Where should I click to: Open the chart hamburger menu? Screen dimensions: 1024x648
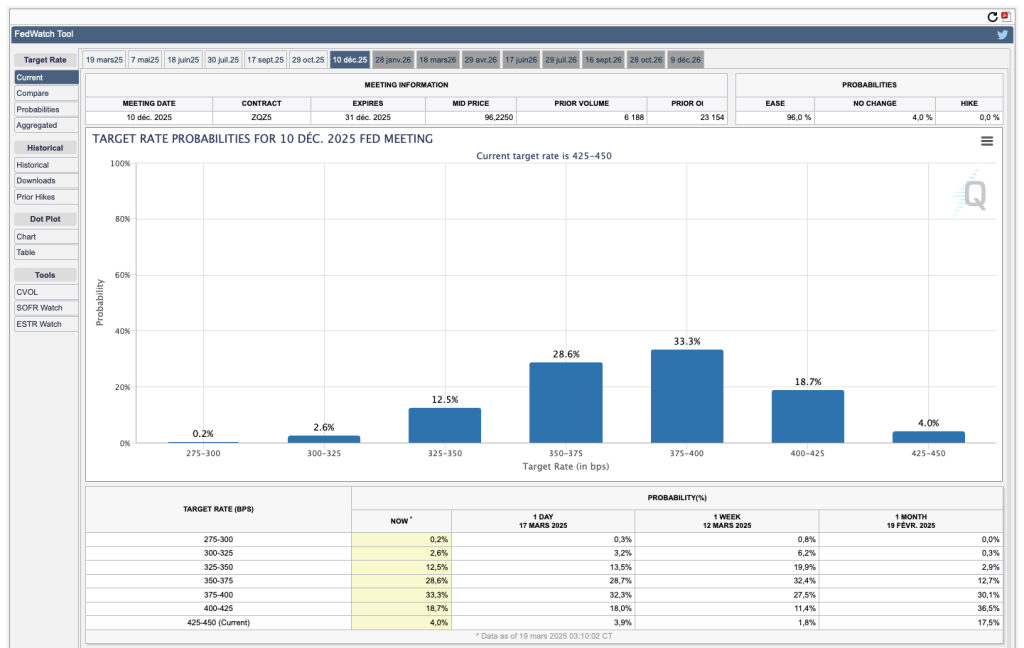[x=987, y=141]
